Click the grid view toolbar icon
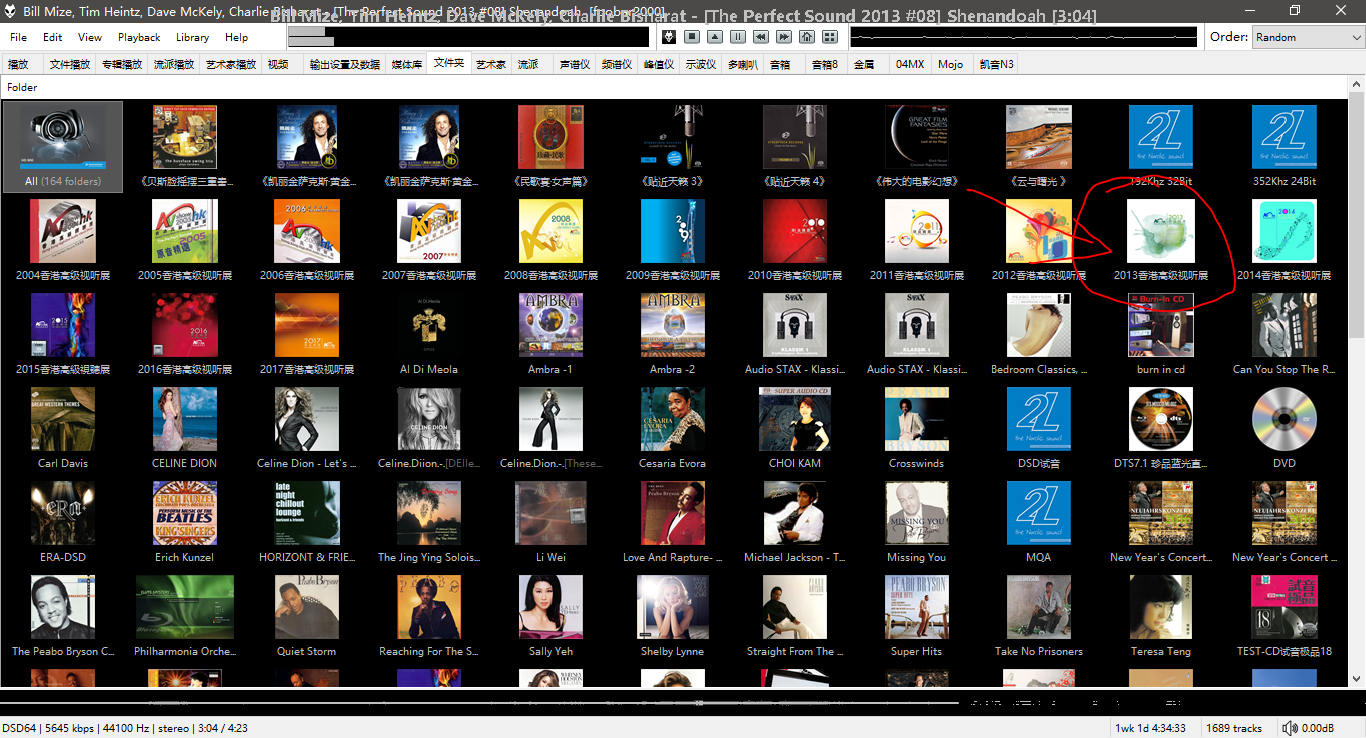The height and width of the screenshot is (738, 1366). coord(830,37)
